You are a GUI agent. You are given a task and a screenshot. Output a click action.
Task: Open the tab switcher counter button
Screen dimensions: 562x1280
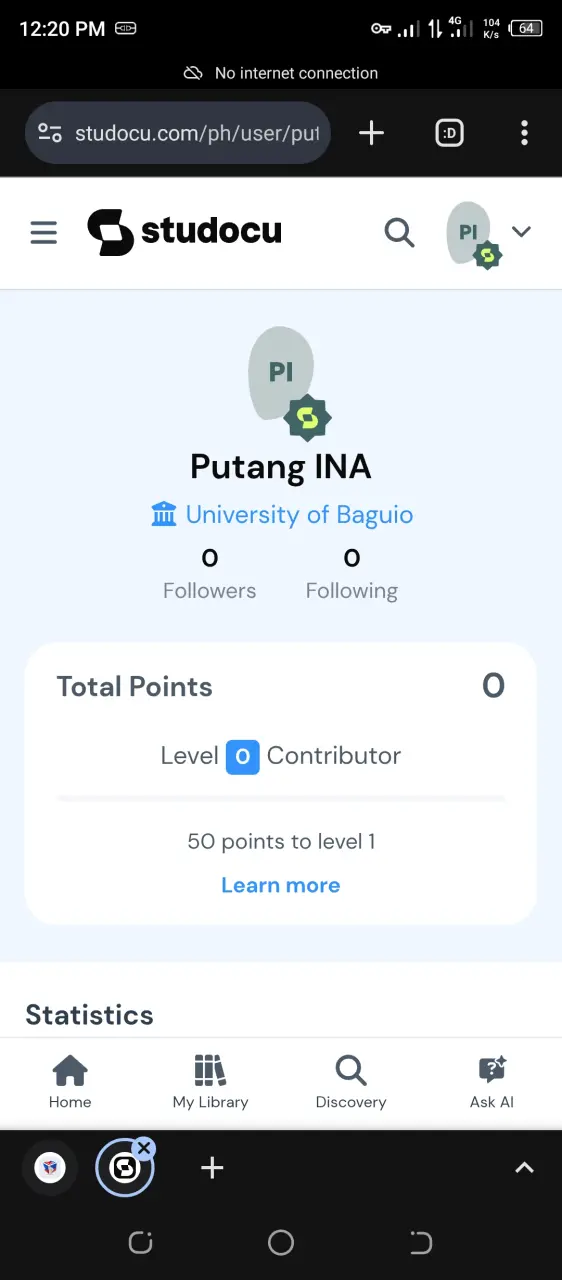point(449,133)
